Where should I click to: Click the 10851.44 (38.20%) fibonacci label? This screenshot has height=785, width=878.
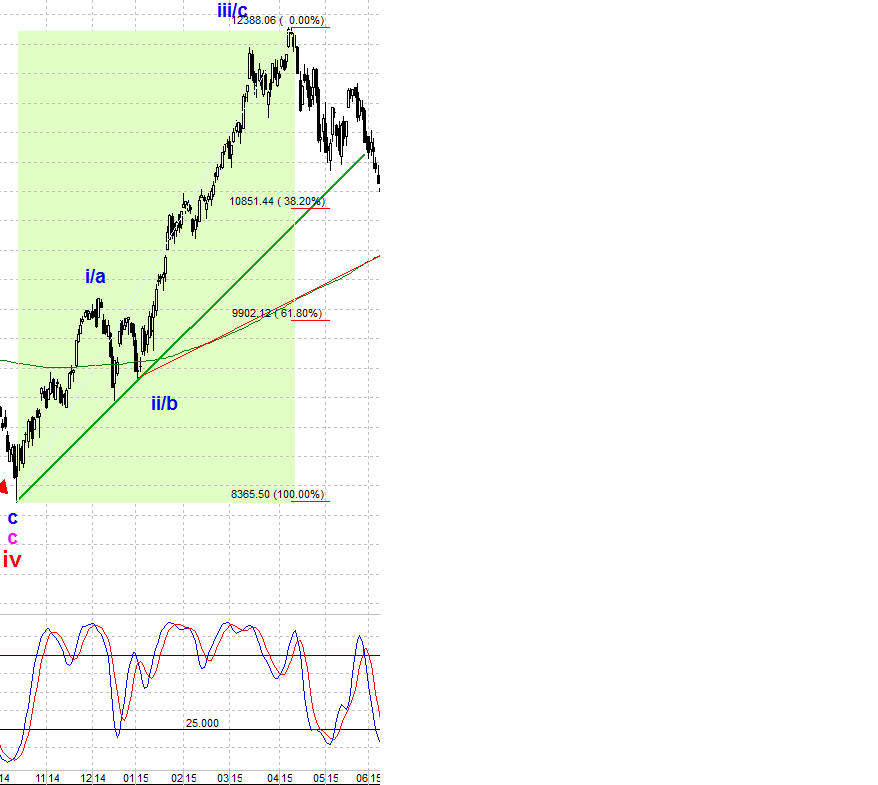point(276,199)
